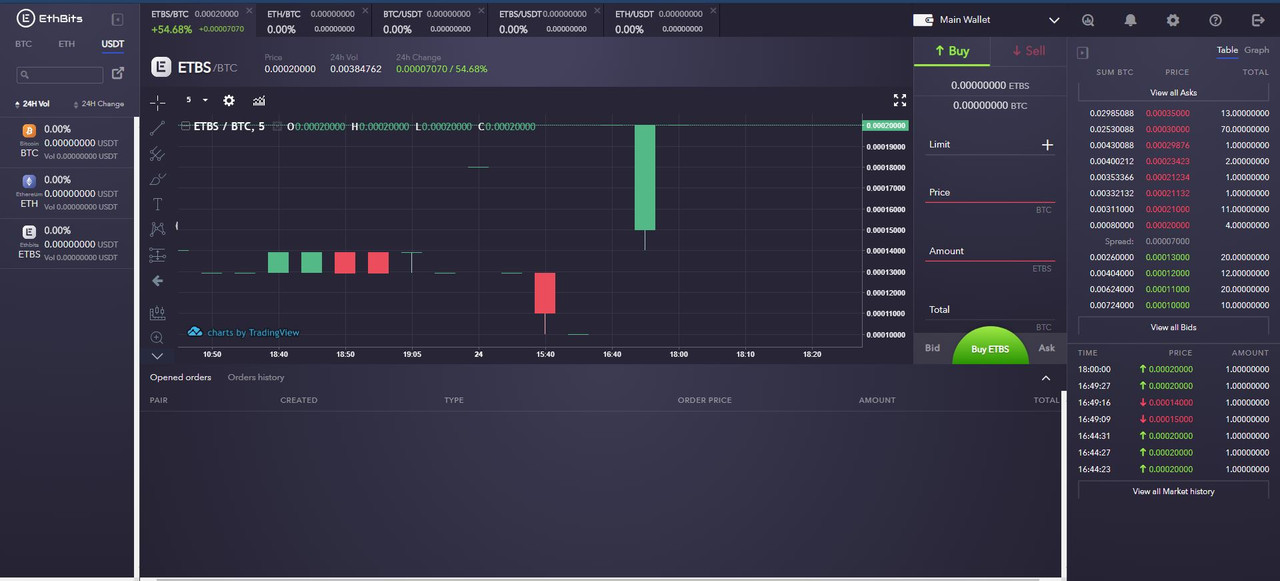Select the 0.00035000 ask price row
1280x581 pixels.
tap(1174, 113)
